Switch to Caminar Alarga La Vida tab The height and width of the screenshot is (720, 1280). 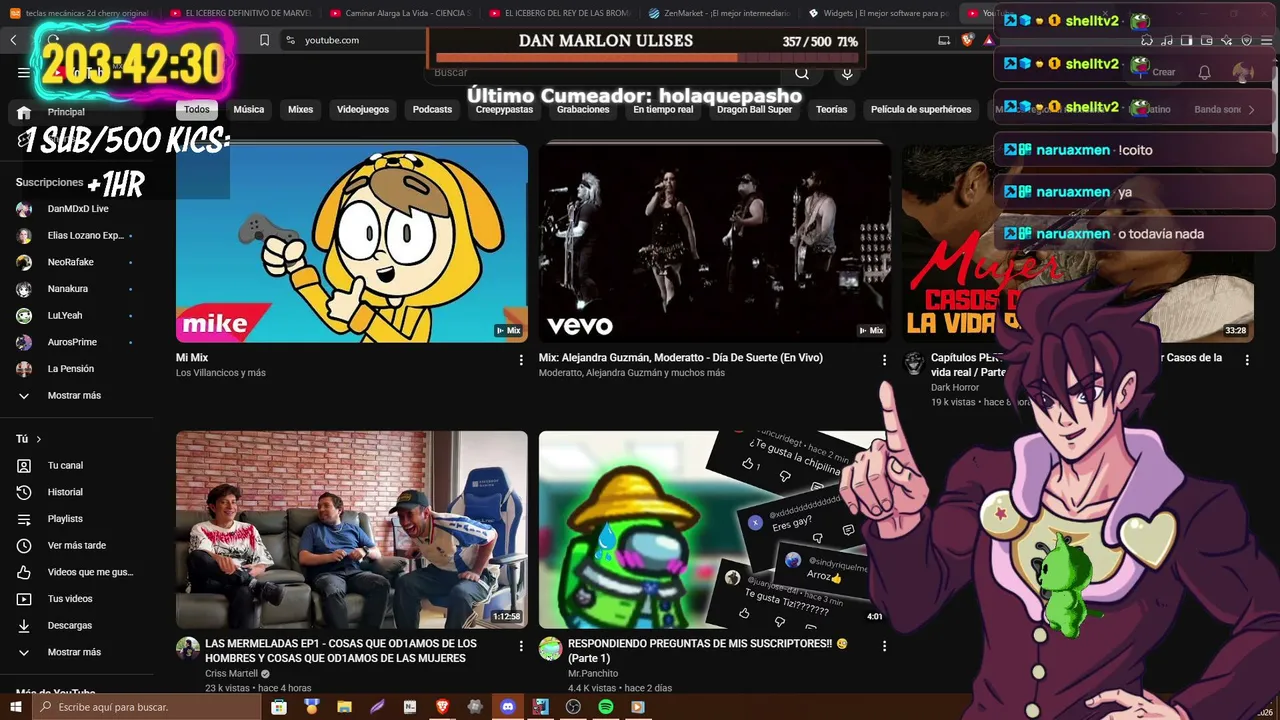(x=400, y=13)
